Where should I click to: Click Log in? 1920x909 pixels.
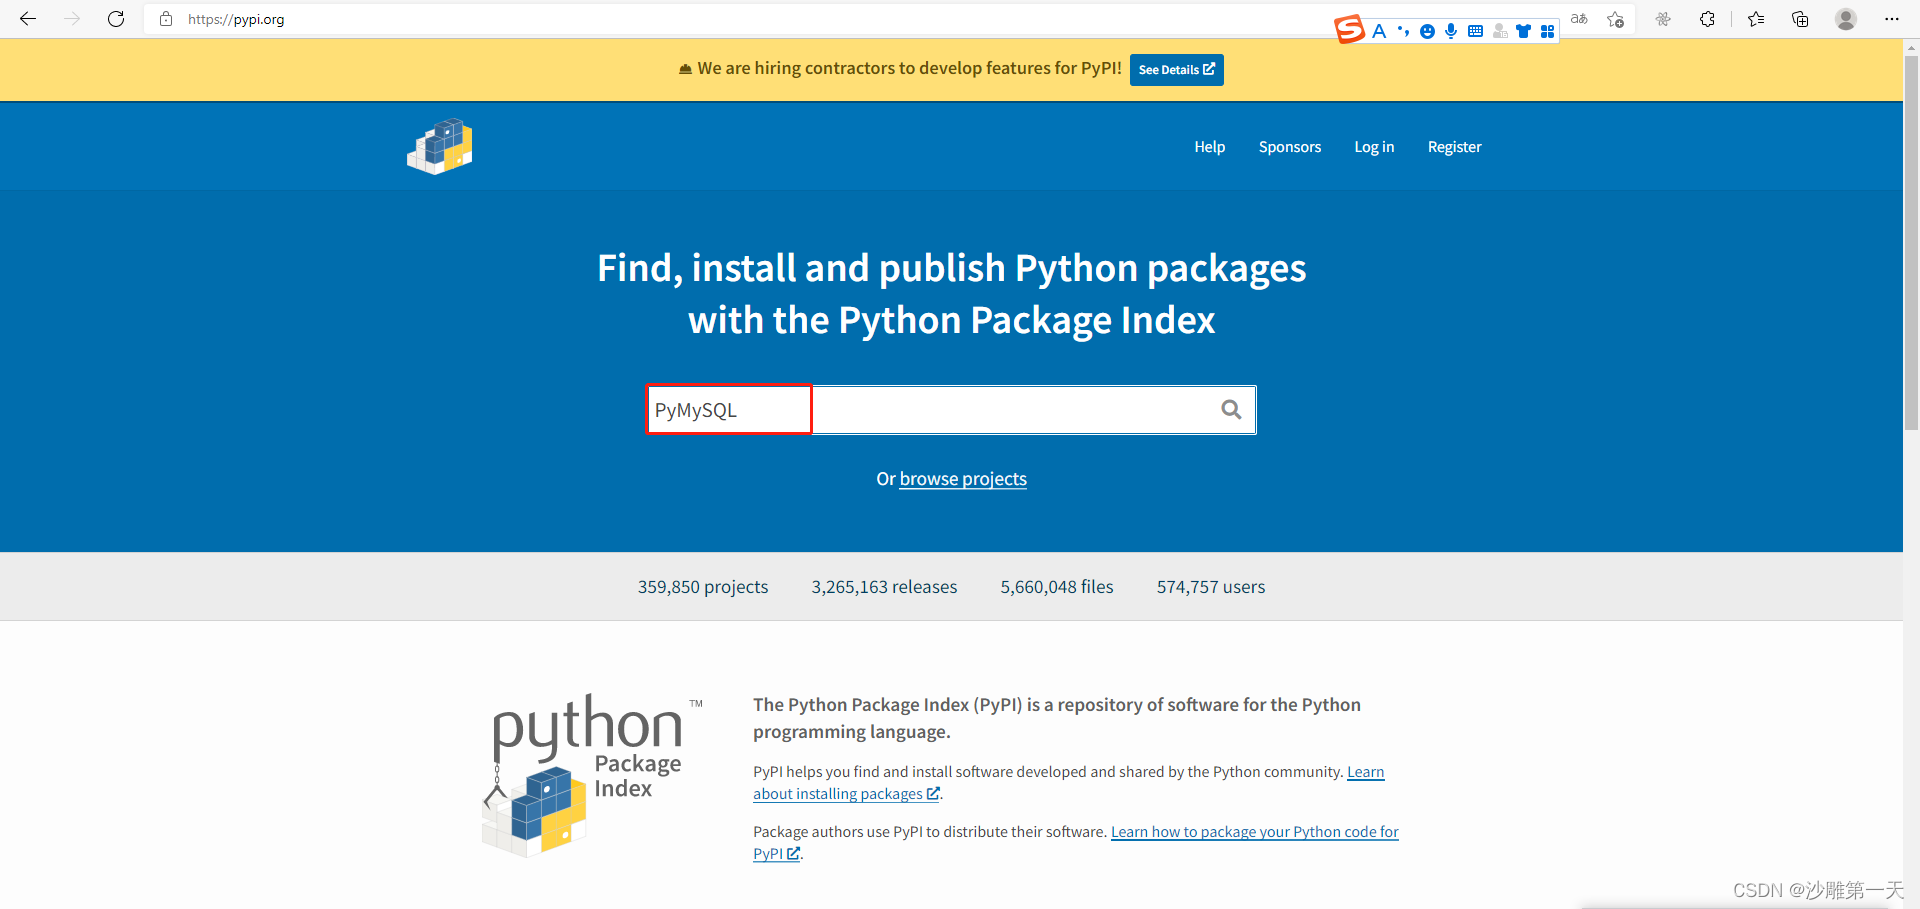pos(1374,147)
